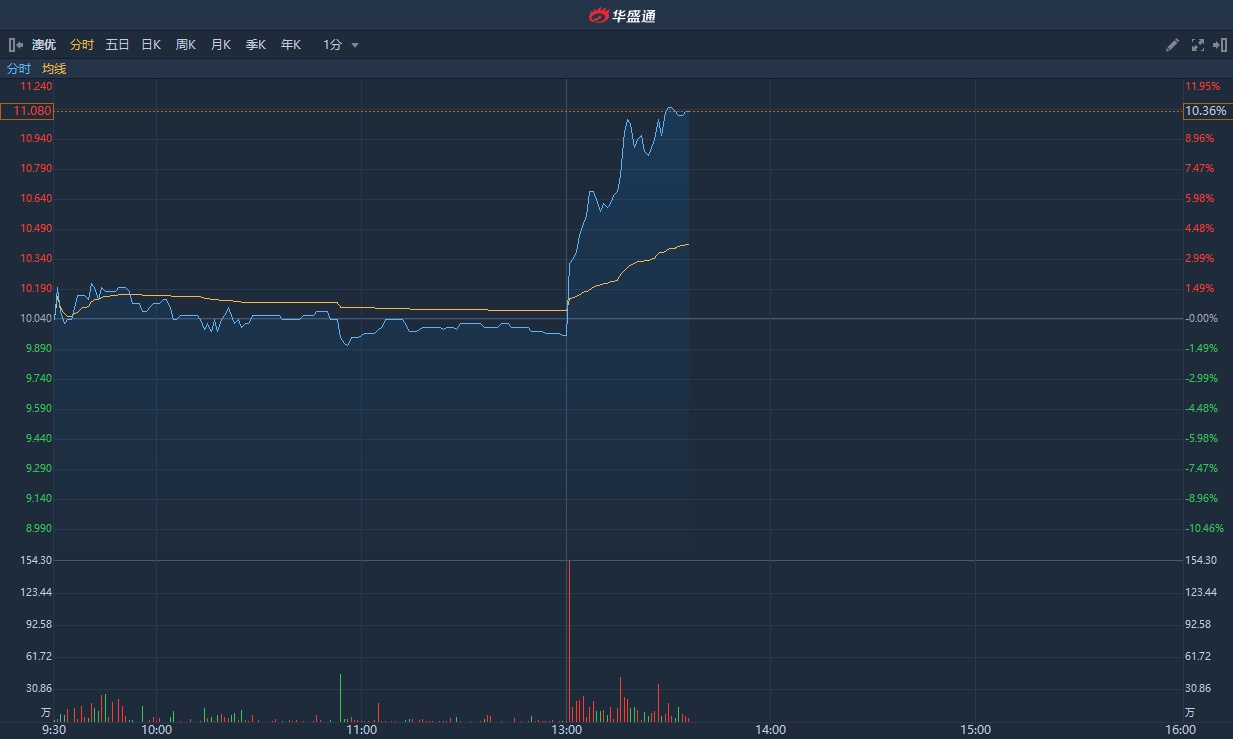Image resolution: width=1233 pixels, height=739 pixels.
Task: Click the 华盛通 logo in the title bar
Action: point(622,15)
